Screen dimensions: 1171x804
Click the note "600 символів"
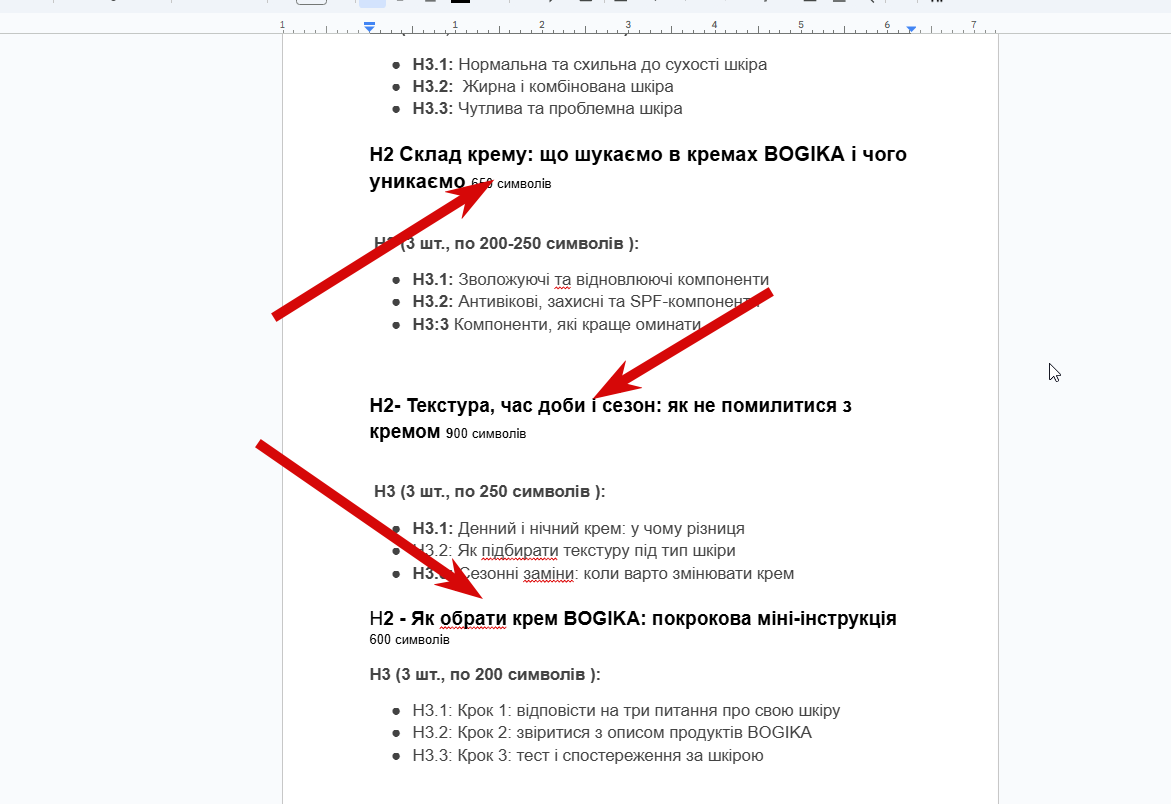(409, 640)
